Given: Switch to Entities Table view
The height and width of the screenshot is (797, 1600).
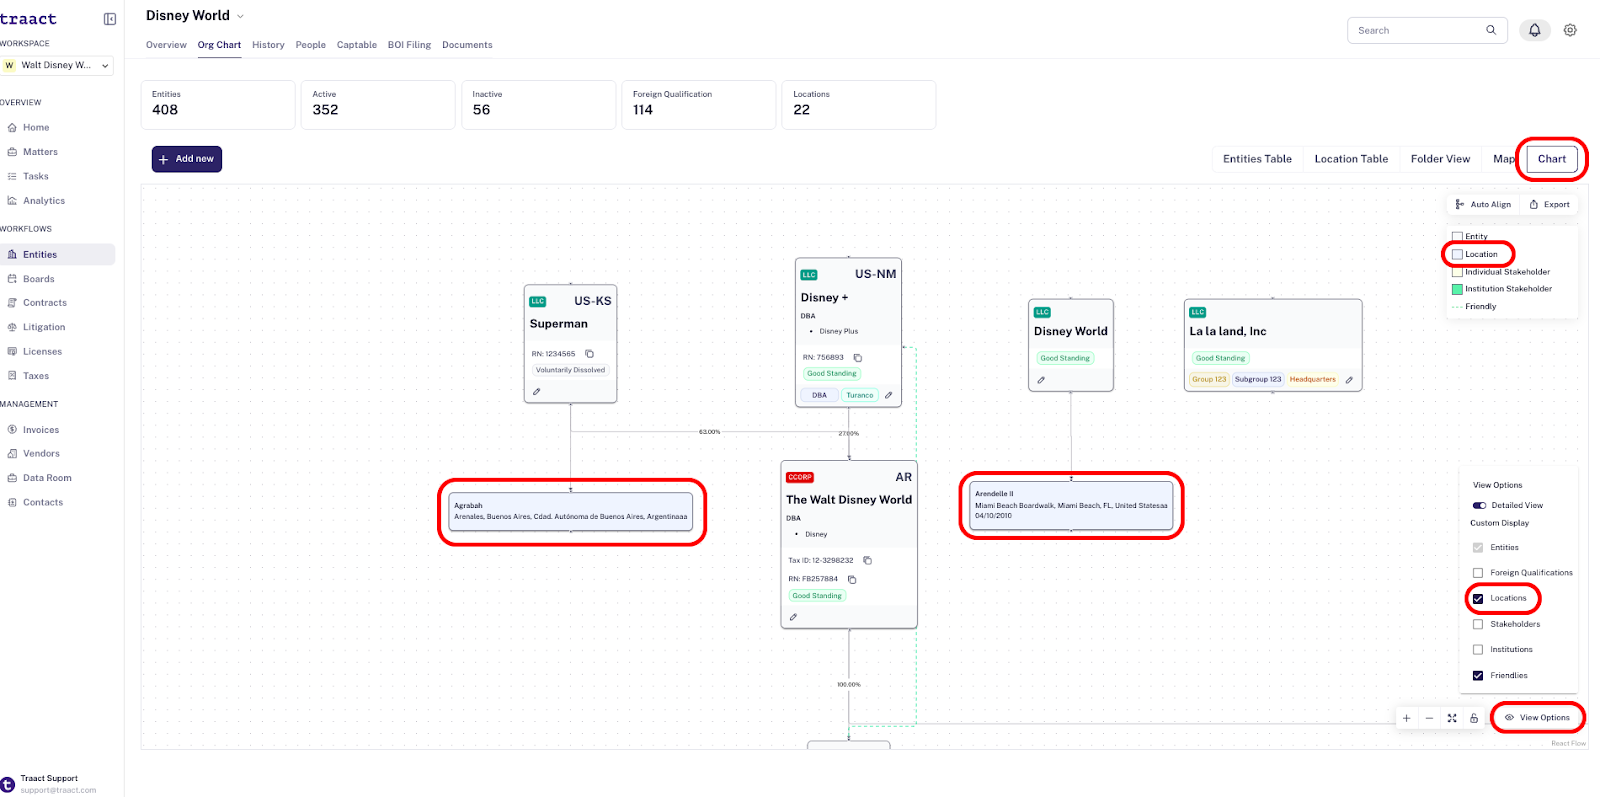Looking at the screenshot, I should [x=1257, y=159].
